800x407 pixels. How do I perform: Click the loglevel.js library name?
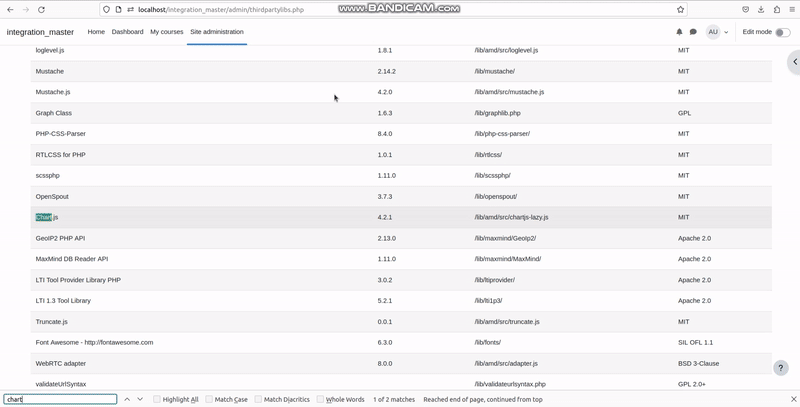click(50, 50)
